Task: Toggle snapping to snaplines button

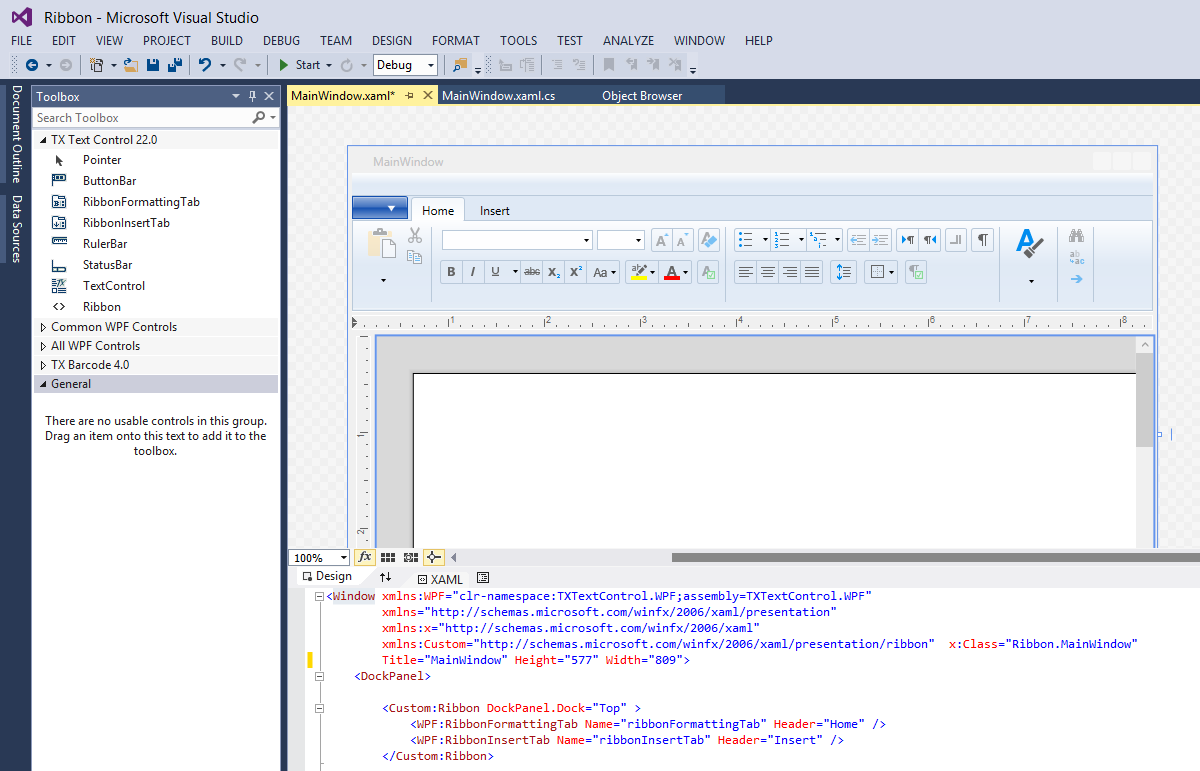Action: pos(433,557)
